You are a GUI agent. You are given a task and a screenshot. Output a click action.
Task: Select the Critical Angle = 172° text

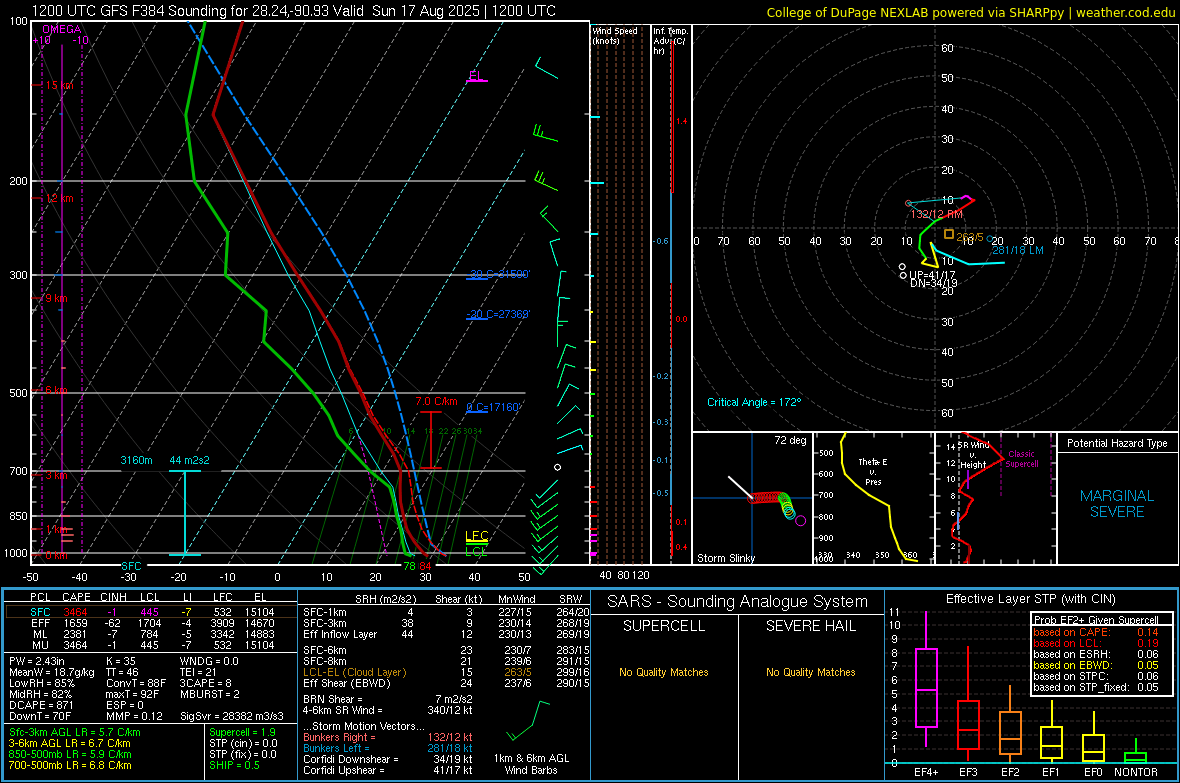click(754, 402)
